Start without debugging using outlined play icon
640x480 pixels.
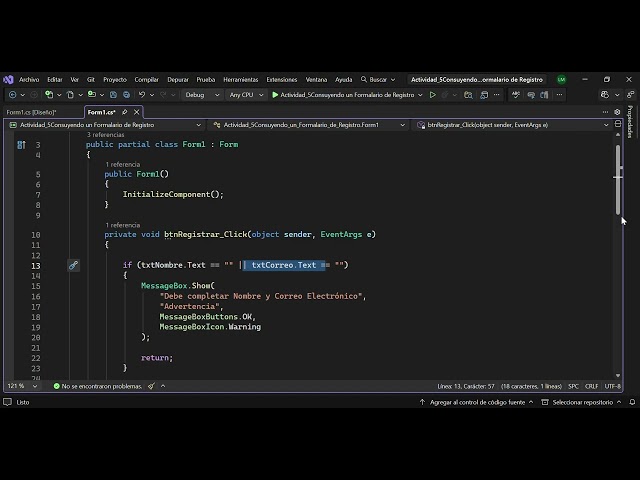433,95
